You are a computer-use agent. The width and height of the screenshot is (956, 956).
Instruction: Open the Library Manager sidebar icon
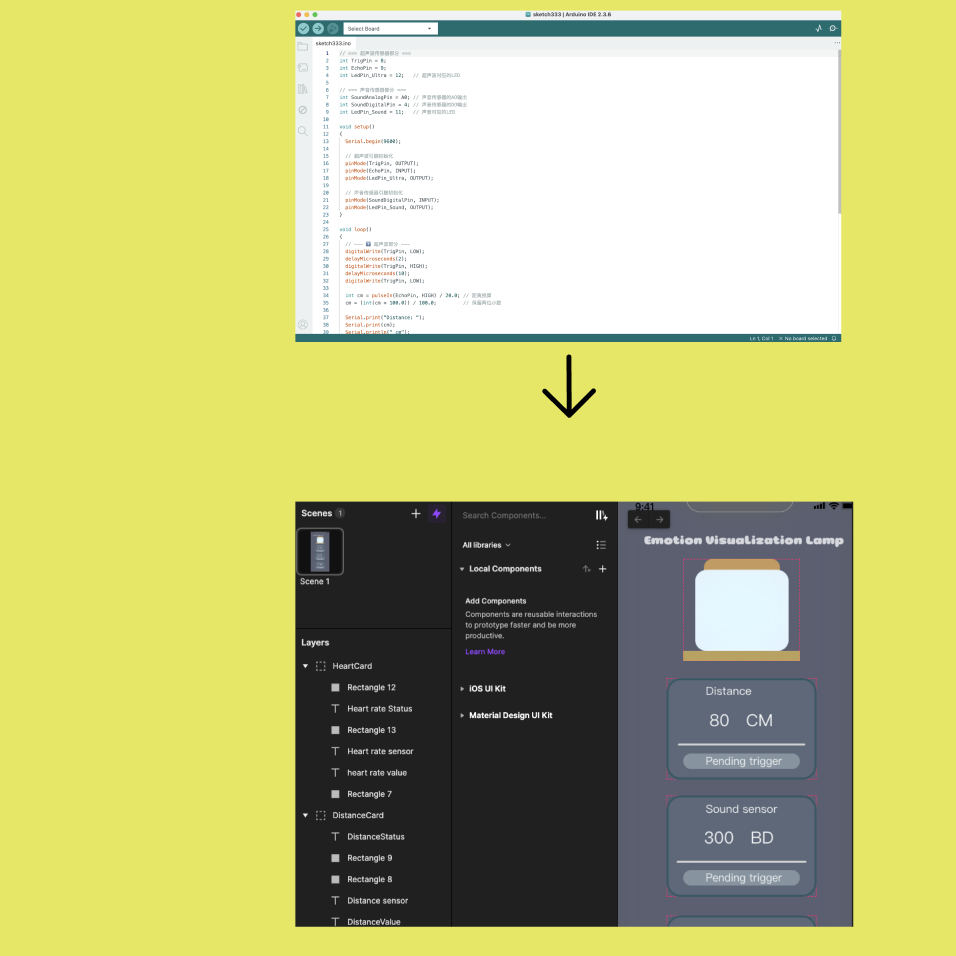[302, 88]
